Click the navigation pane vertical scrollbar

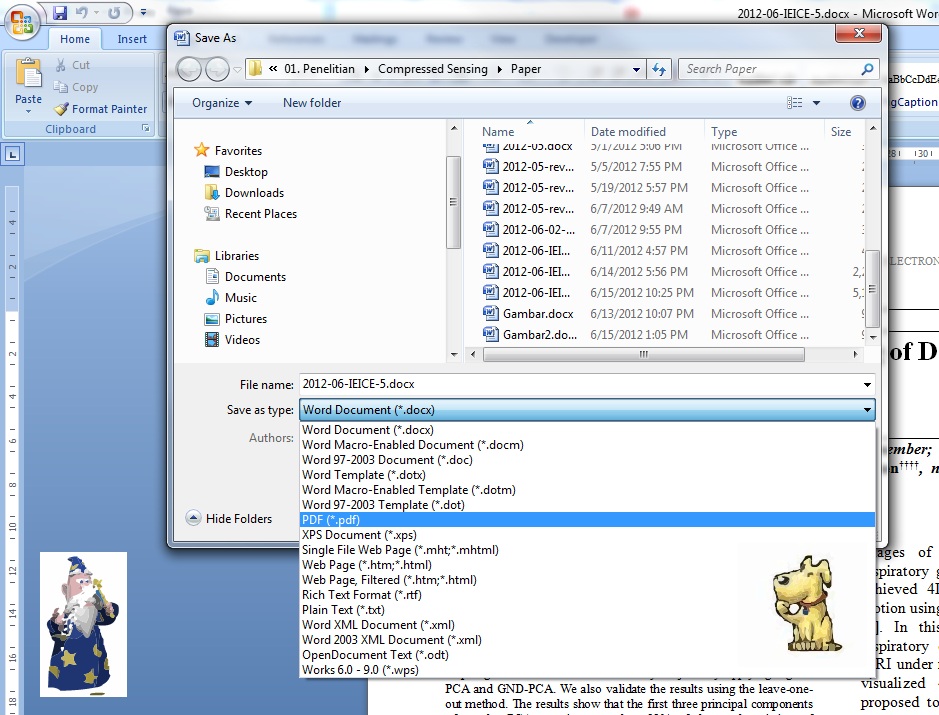(x=453, y=202)
